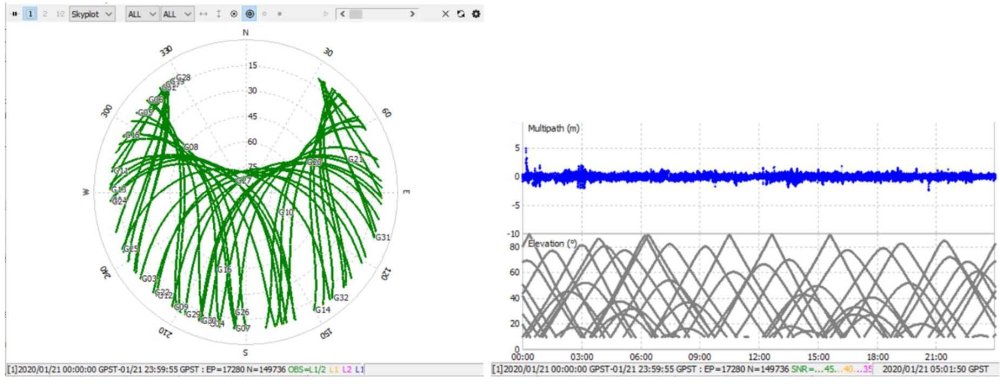Open options with the gear icon
1000x384 pixels.
coord(476,13)
